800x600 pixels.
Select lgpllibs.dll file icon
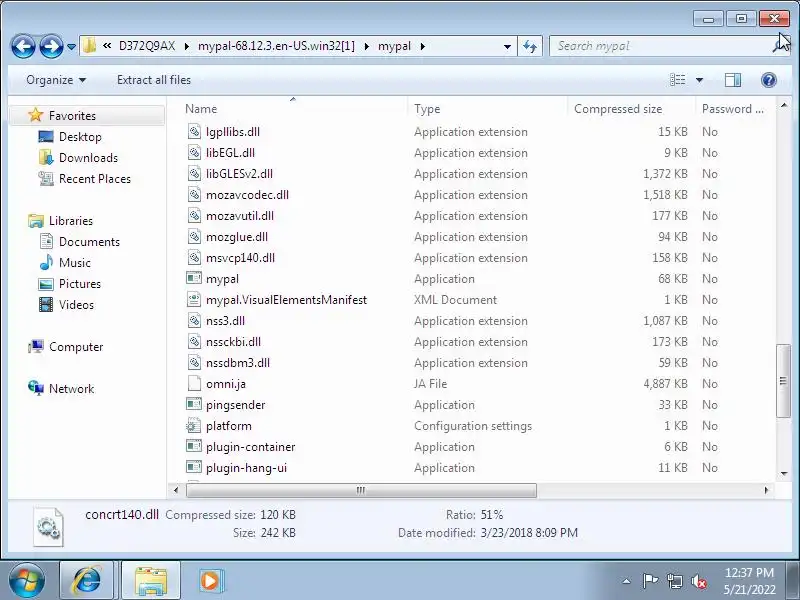(x=194, y=131)
